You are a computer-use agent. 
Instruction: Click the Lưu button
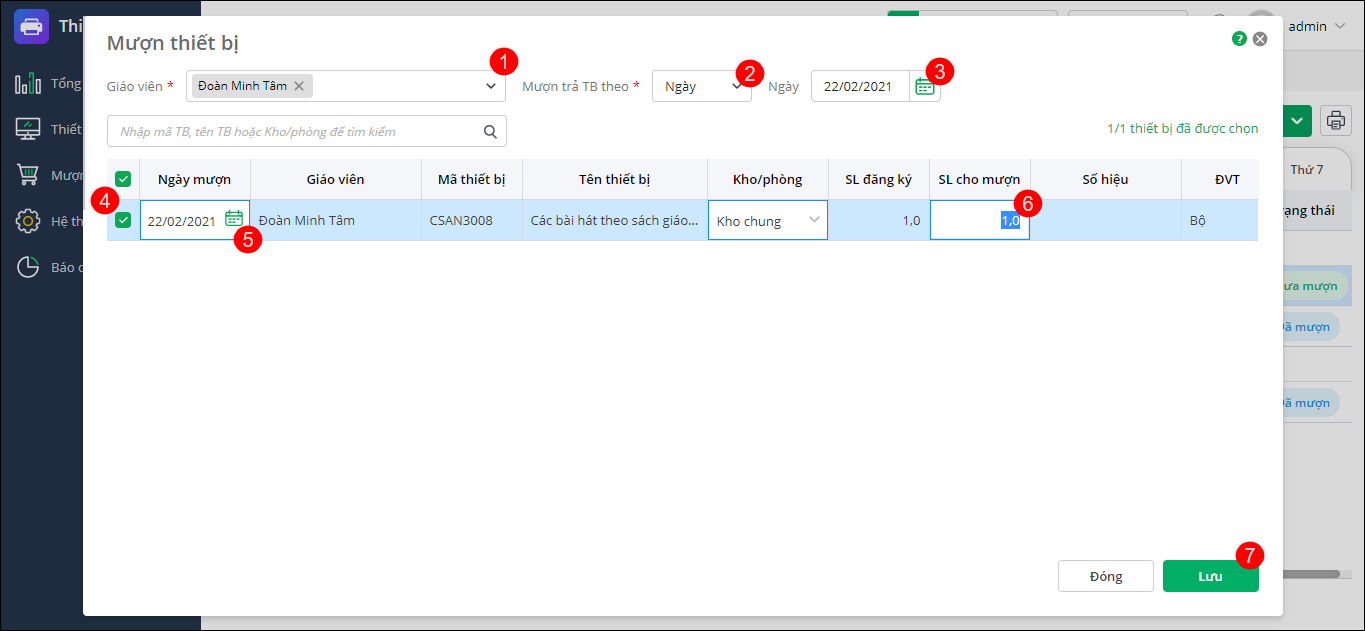1211,576
